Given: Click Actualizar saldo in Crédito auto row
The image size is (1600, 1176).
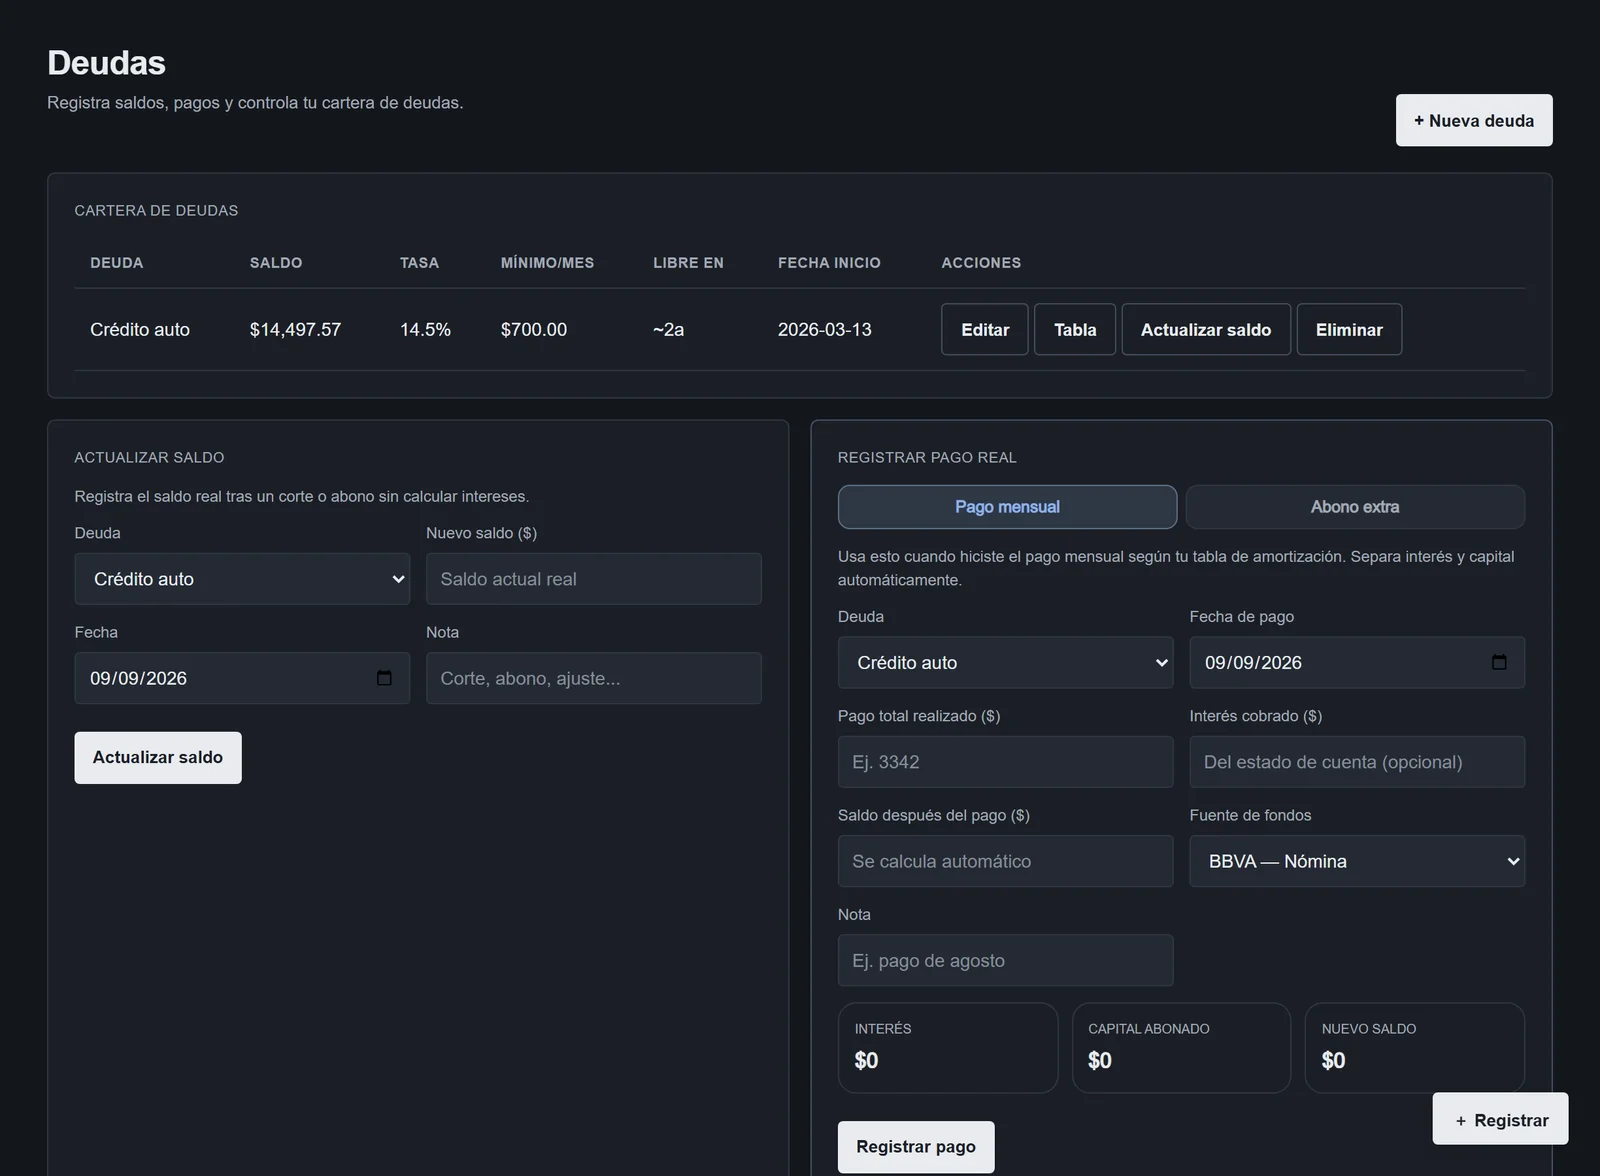Looking at the screenshot, I should coord(1206,329).
